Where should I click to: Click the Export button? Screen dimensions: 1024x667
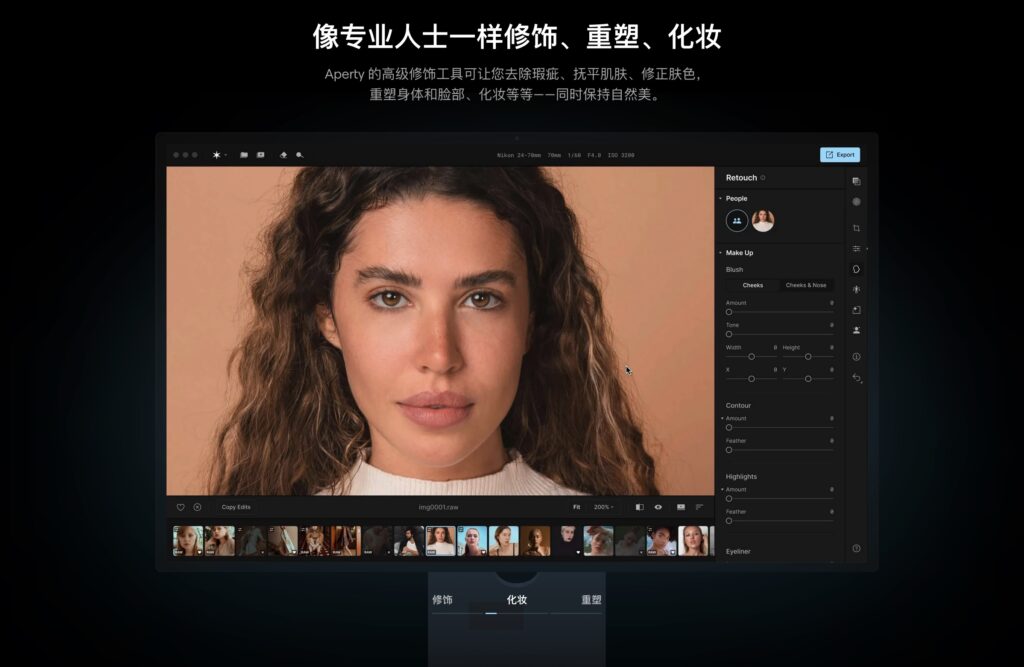(x=840, y=155)
